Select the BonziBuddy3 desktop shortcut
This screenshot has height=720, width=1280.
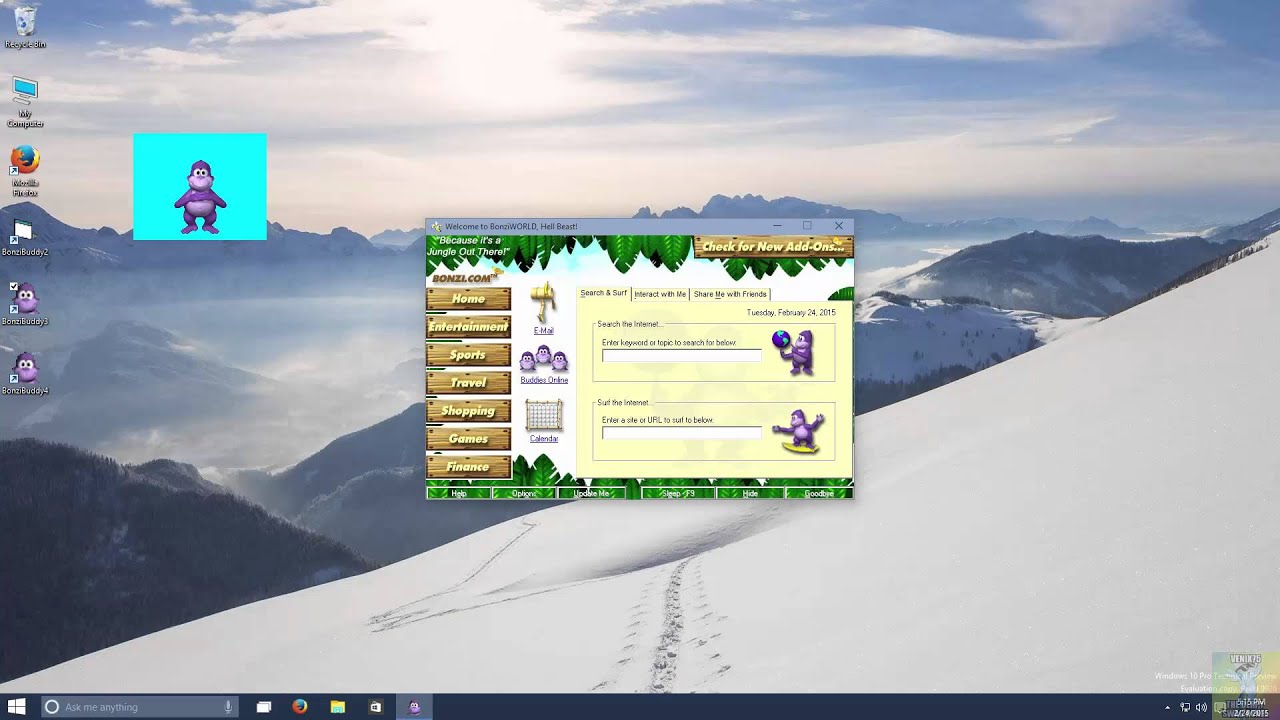(x=25, y=305)
